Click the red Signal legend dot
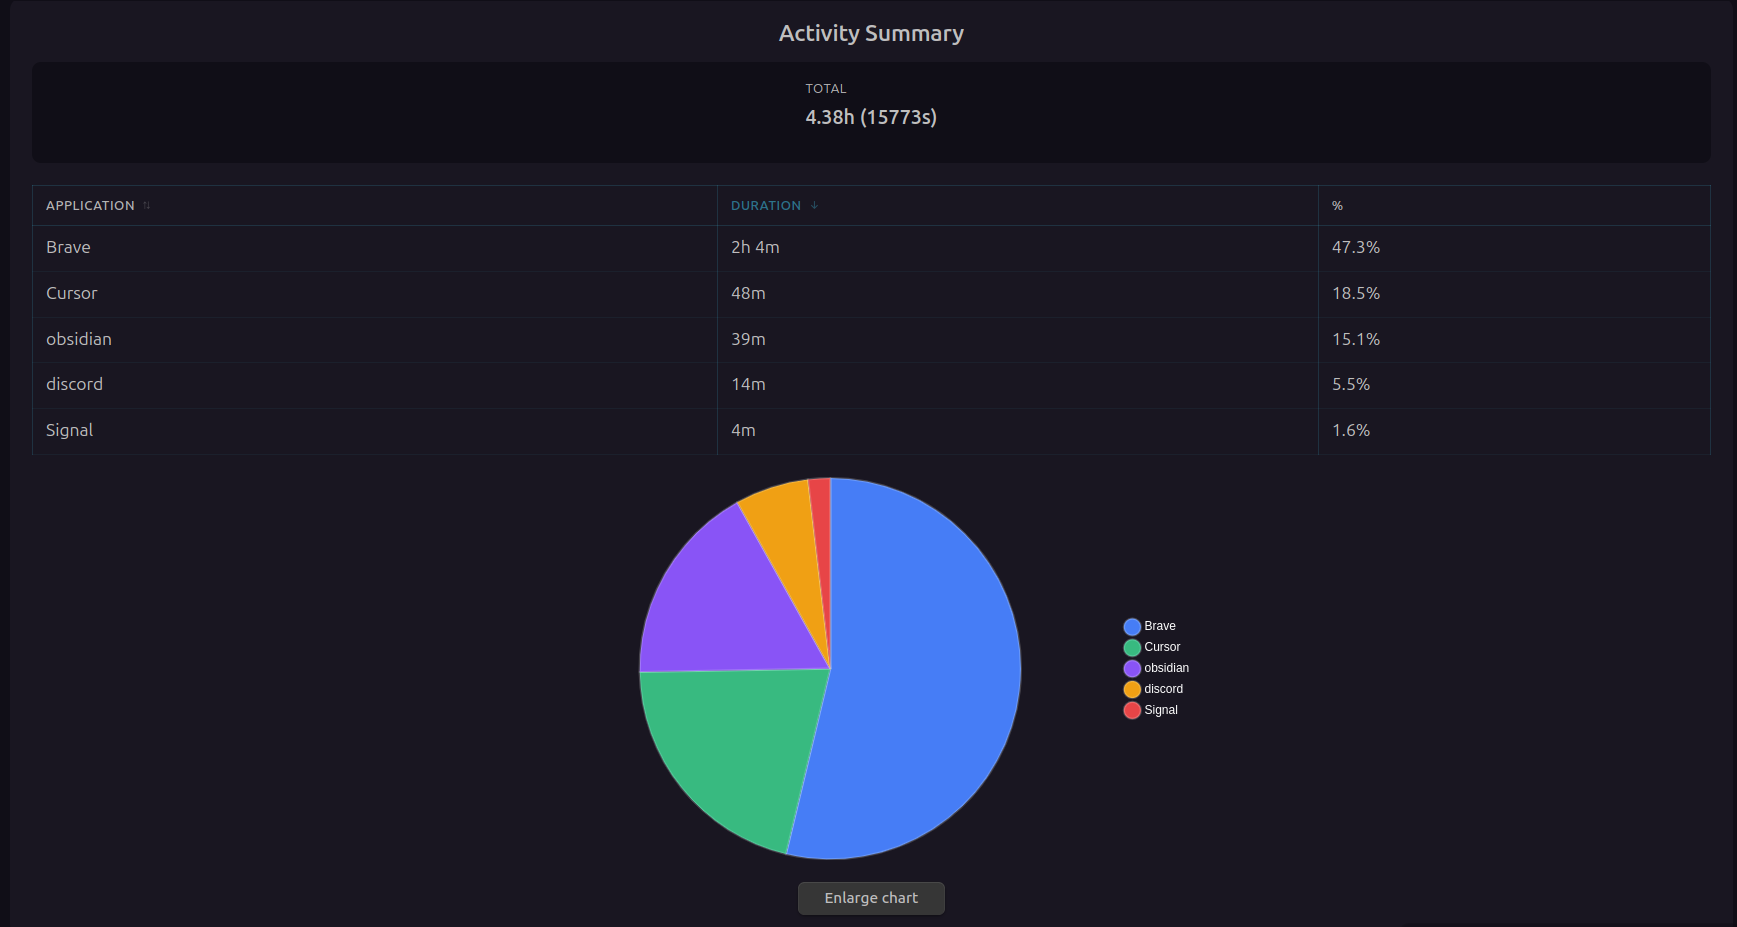This screenshot has height=927, width=1737. tap(1131, 710)
